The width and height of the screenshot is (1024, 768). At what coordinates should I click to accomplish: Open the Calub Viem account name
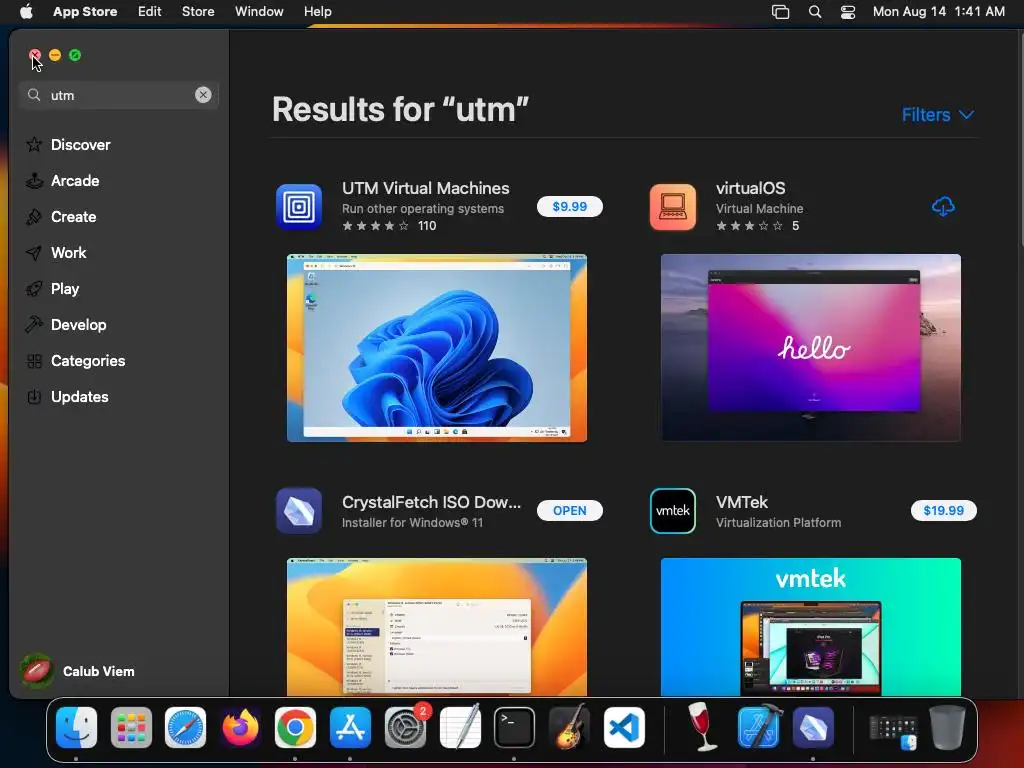(x=99, y=671)
